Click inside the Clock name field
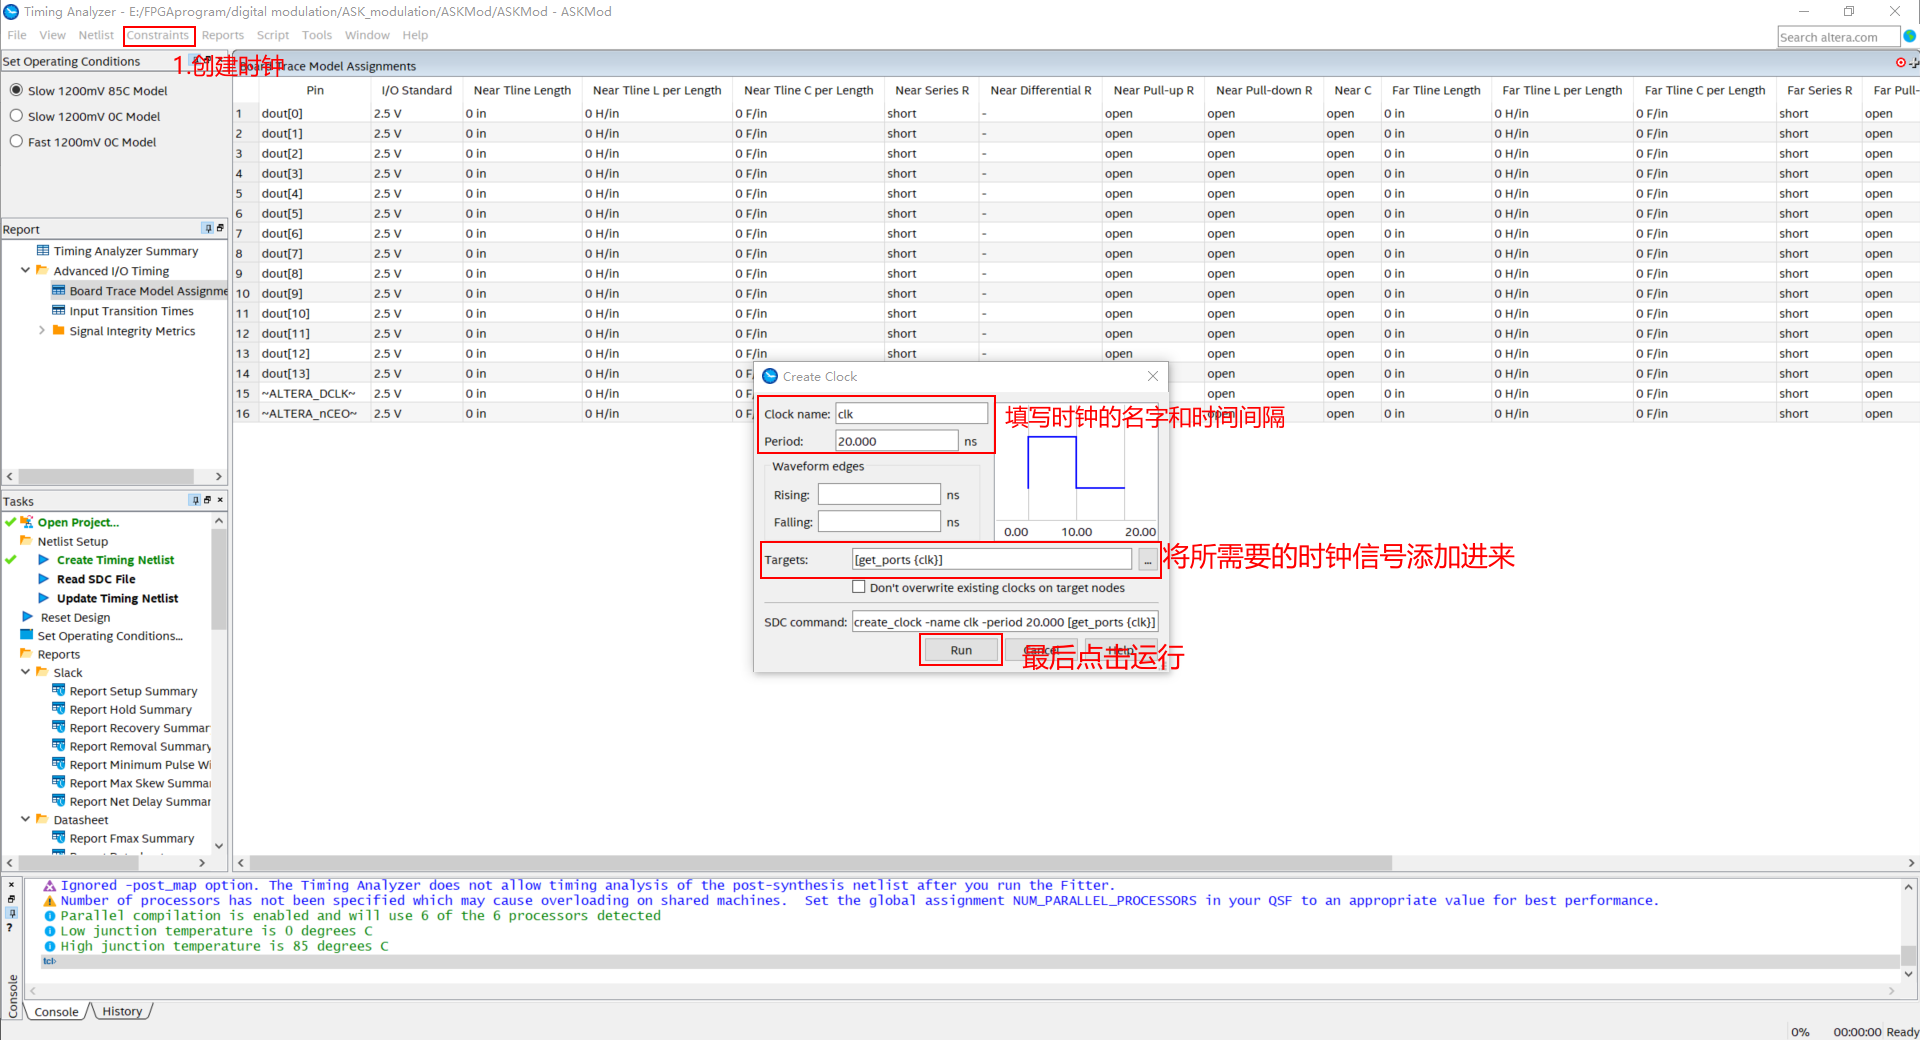This screenshot has width=1920, height=1040. [910, 413]
